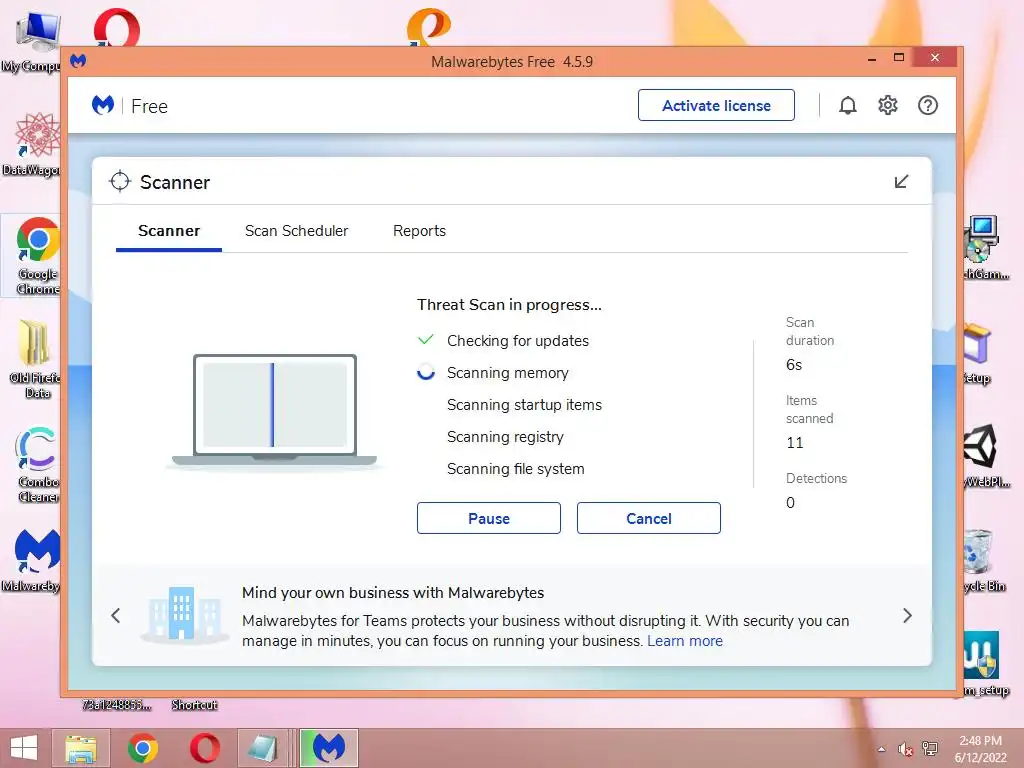
Task: Click the Items scanned value 11
Action: [x=795, y=443]
